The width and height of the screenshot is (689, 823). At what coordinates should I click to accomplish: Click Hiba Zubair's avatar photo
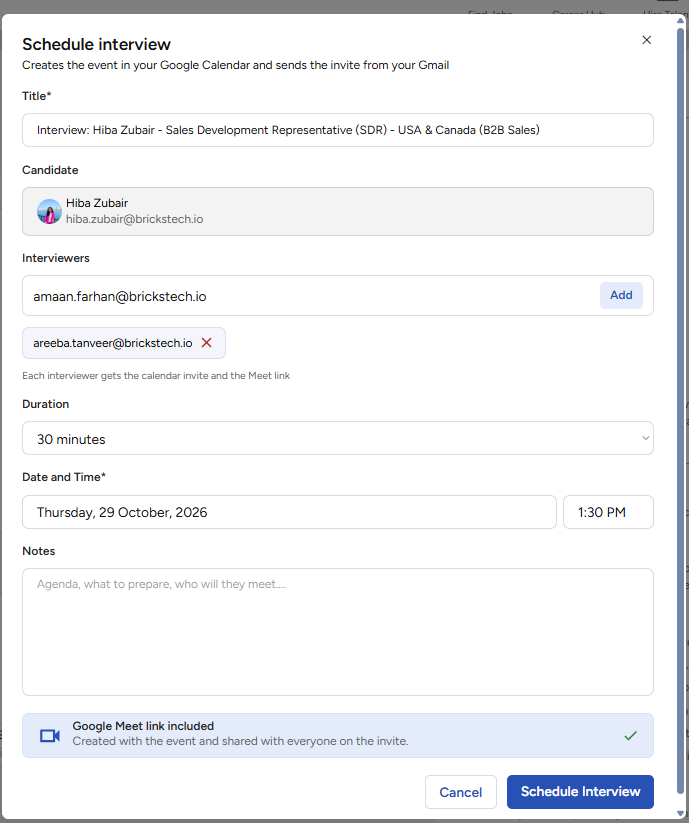click(49, 212)
